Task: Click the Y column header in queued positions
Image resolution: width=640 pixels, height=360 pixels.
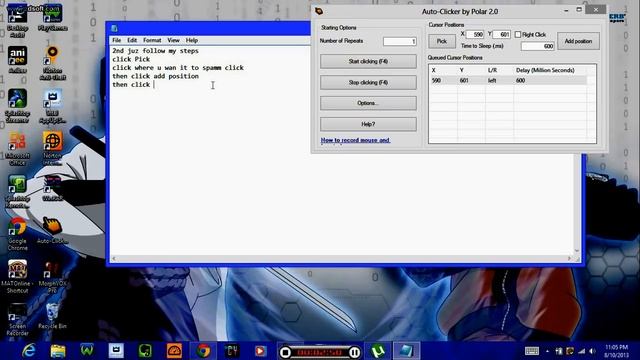Action: pyautogui.click(x=462, y=70)
